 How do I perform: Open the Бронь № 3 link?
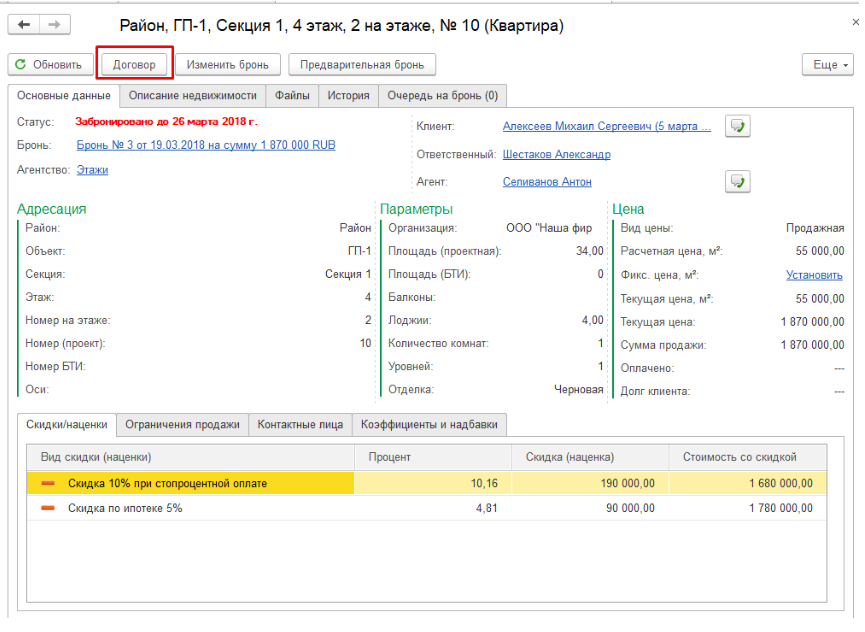coord(206,145)
